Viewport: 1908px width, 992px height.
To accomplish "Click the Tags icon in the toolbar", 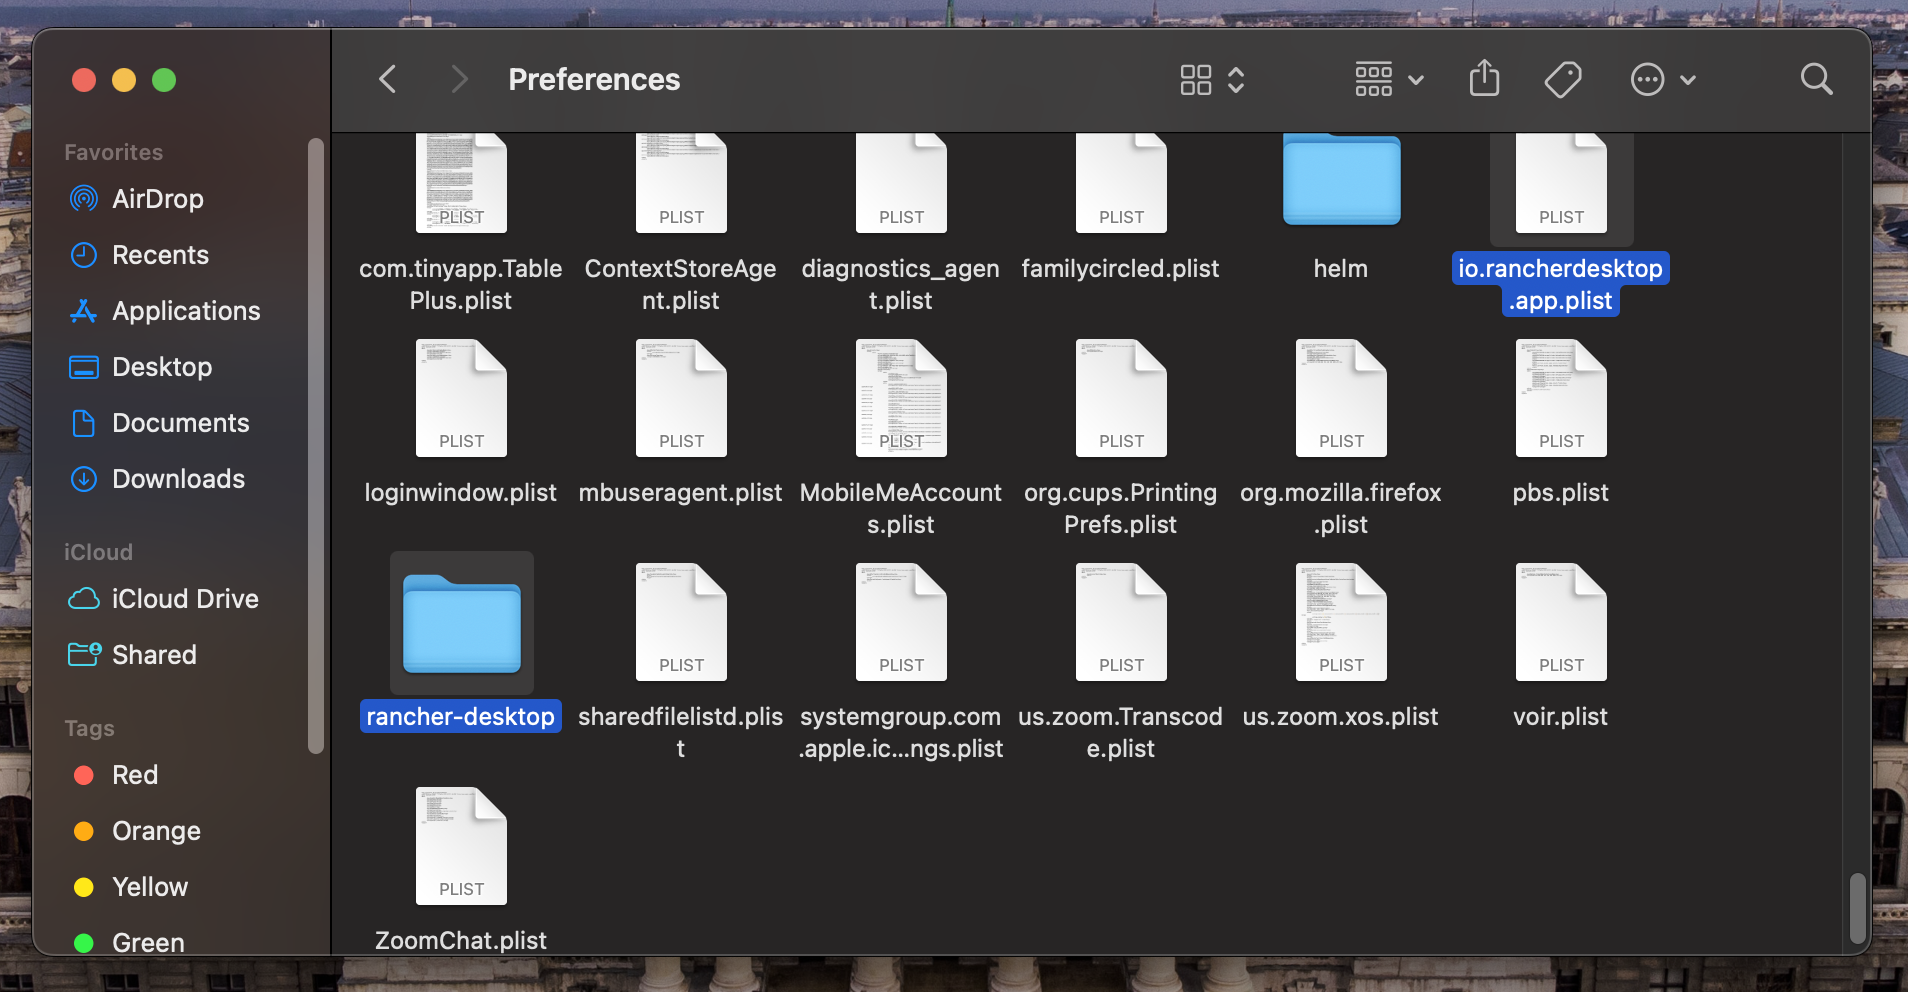I will pos(1562,79).
